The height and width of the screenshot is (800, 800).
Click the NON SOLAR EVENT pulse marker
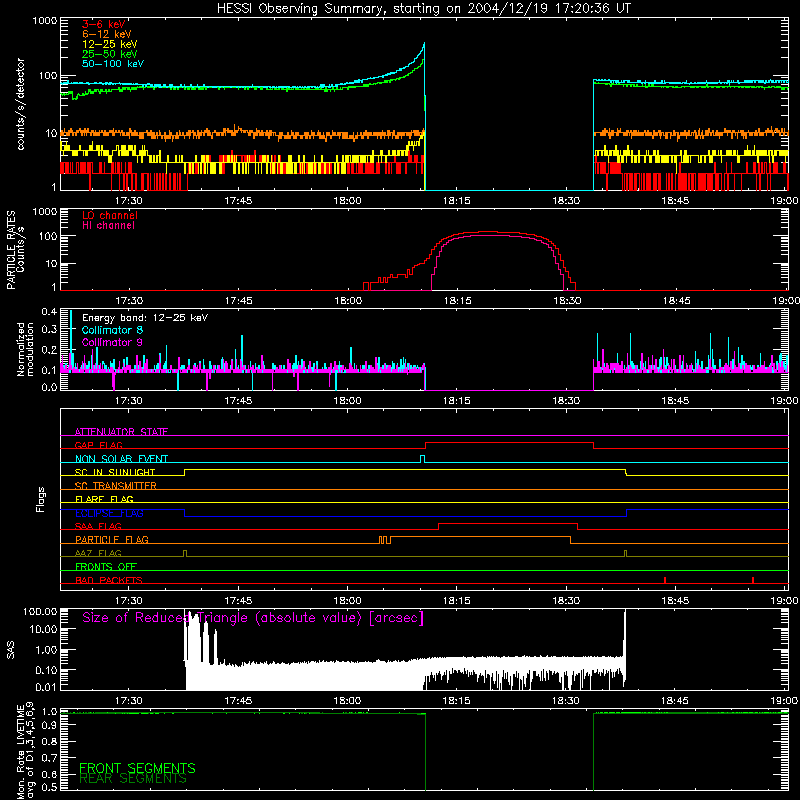(x=422, y=458)
